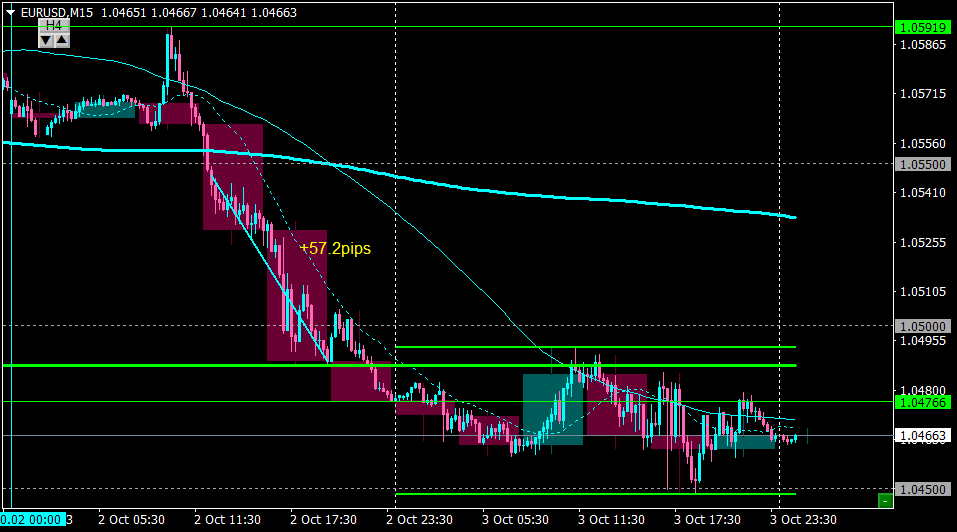This screenshot has height=532, width=957.
Task: Click the +57.2pips text label
Action: (335, 248)
